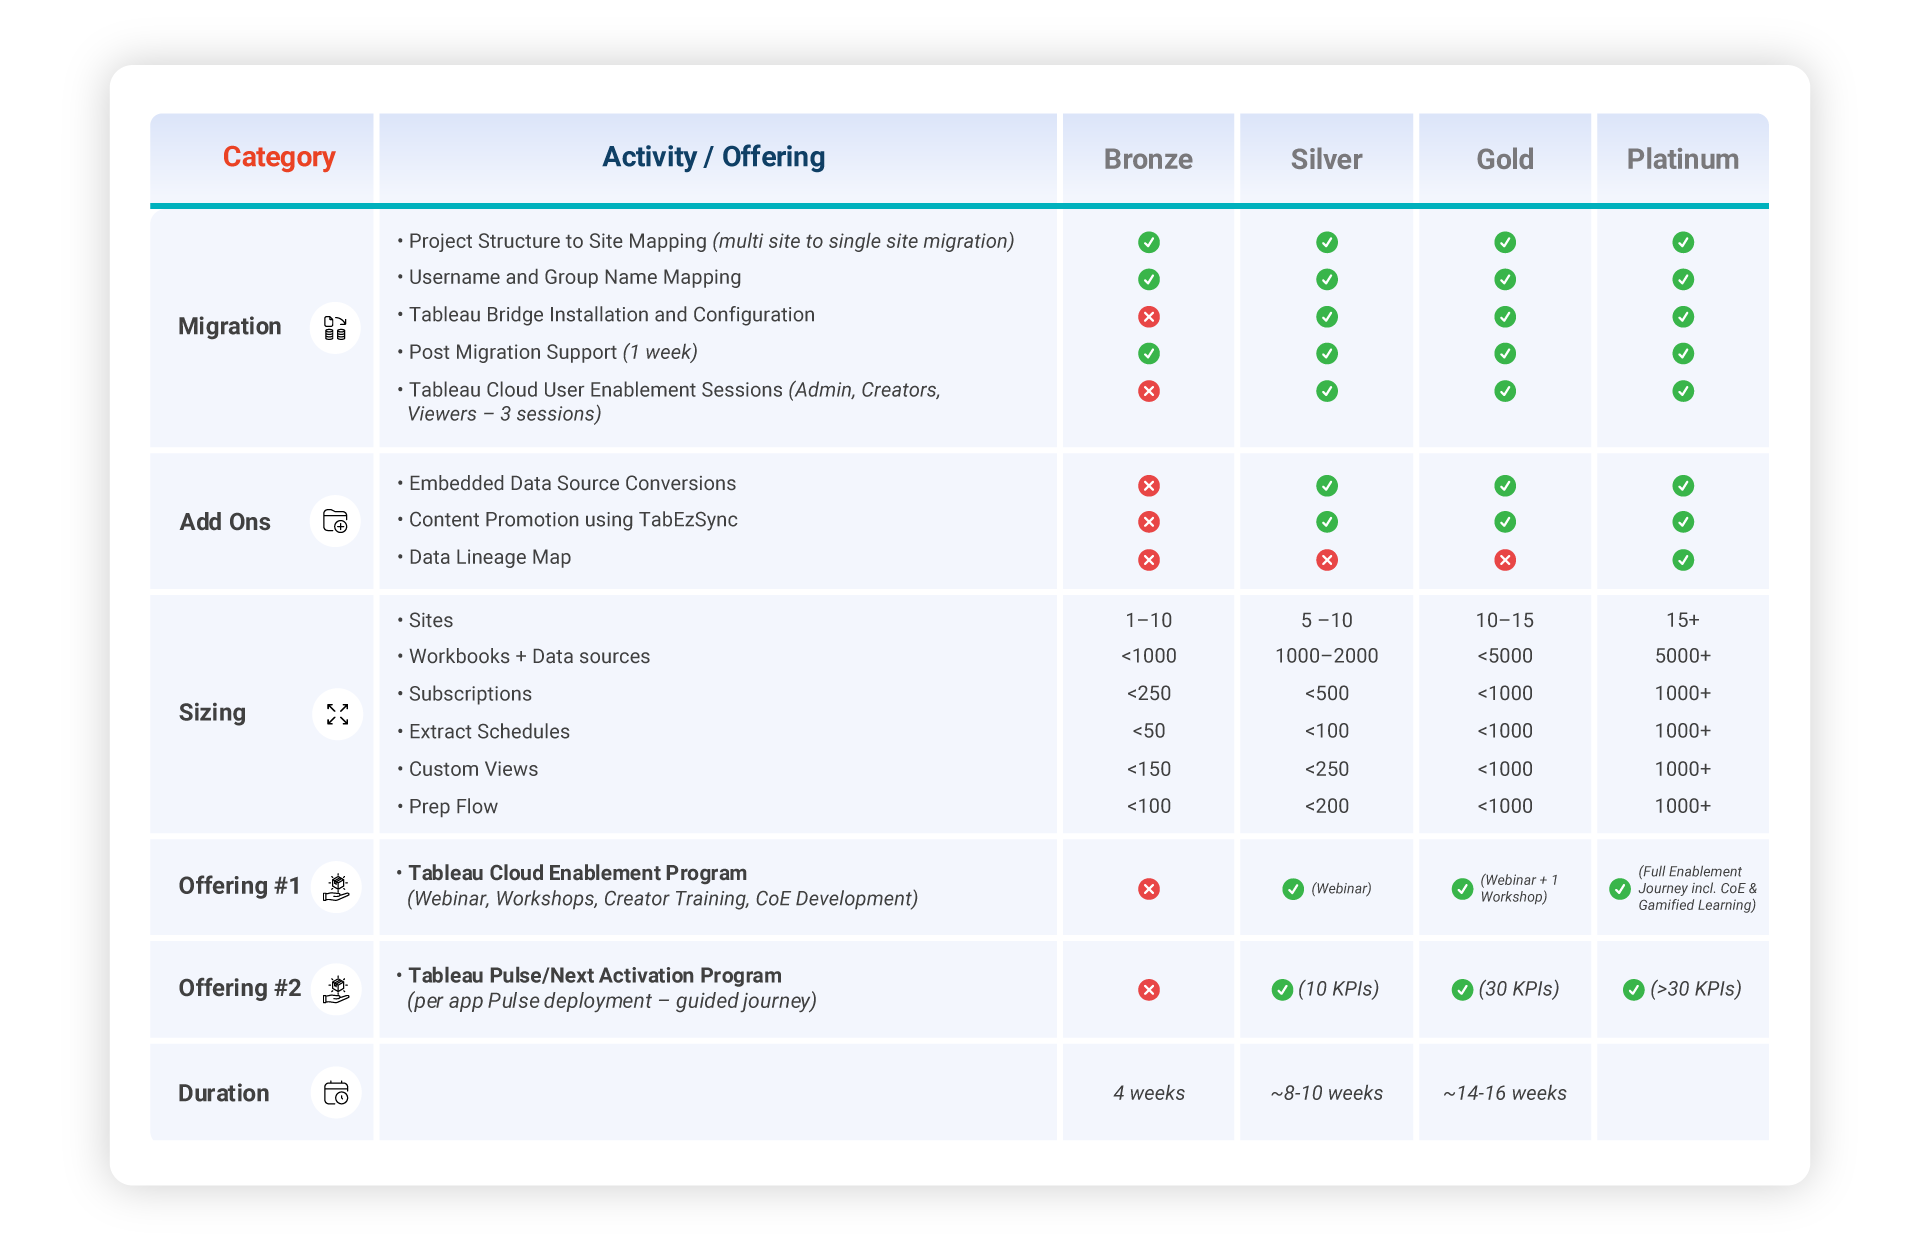Click Gold green check for Post Migration Support

1505,353
